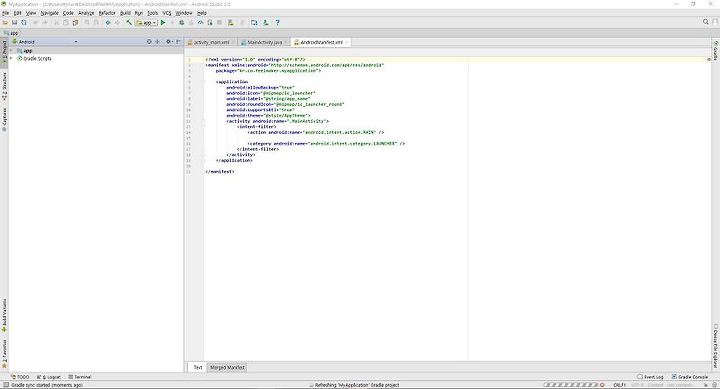
Task: Click the Cut scissors icon
Action: coord(56,22)
